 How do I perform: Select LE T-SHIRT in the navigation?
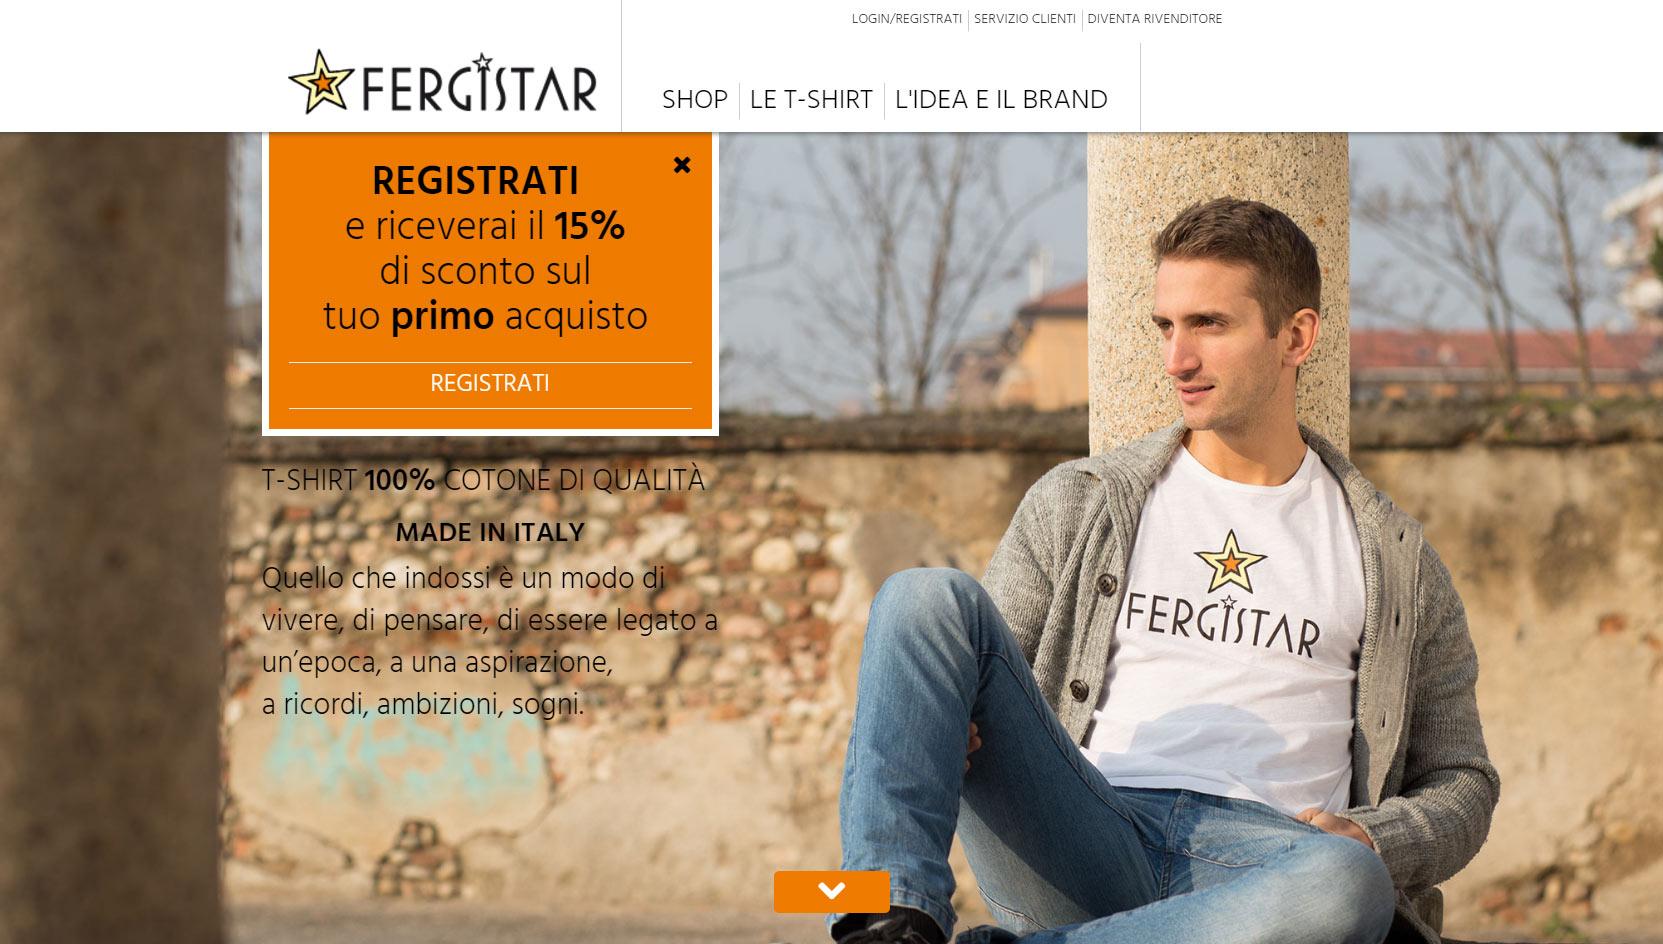coord(811,100)
